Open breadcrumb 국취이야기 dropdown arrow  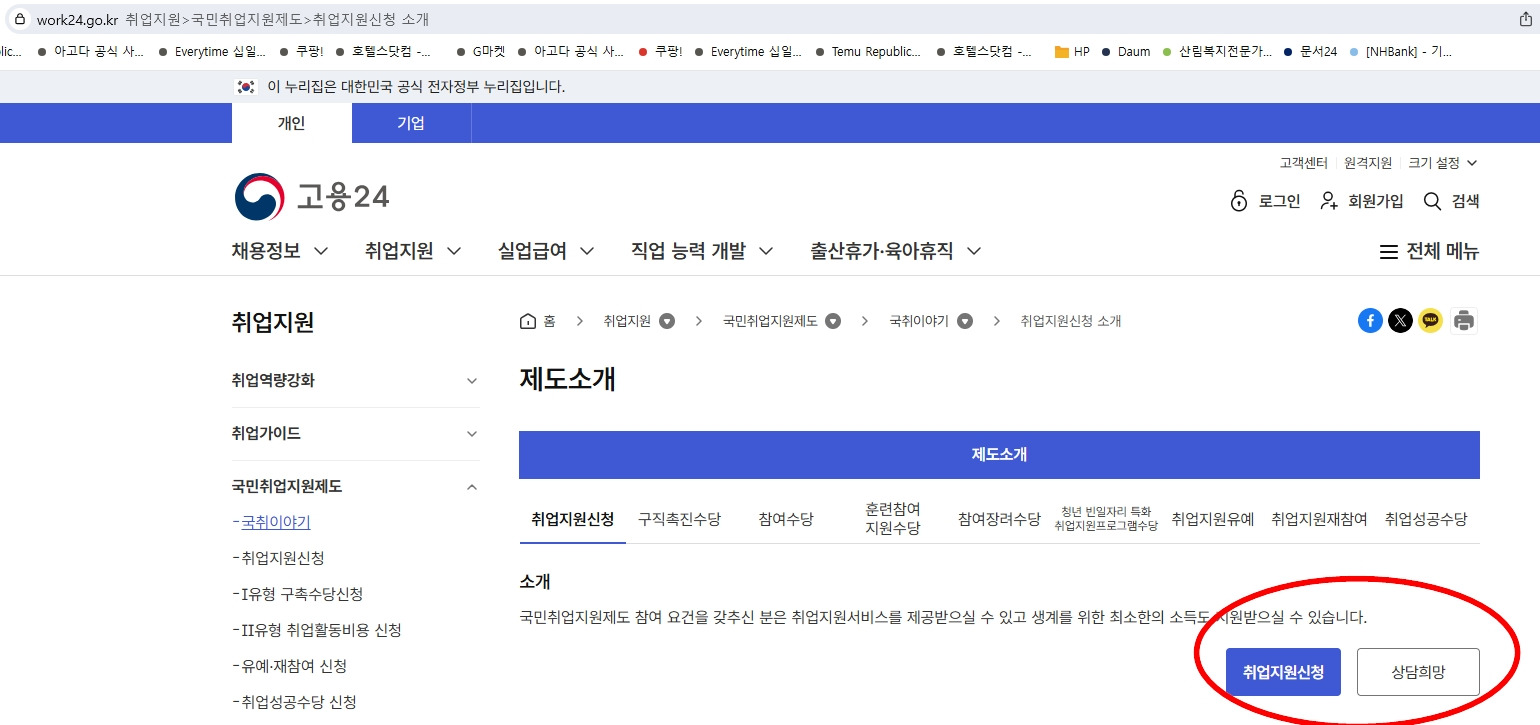coord(965,321)
